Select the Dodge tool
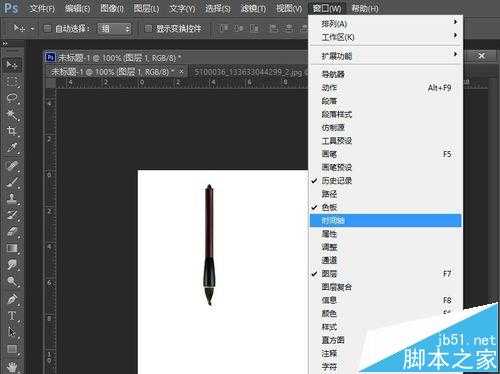The image size is (500, 374). (x=12, y=282)
